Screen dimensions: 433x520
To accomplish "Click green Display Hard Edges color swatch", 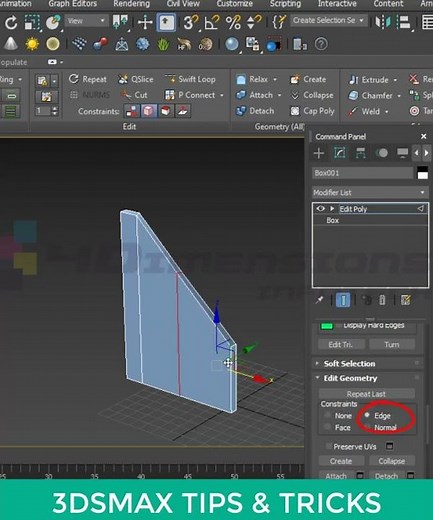I will (327, 326).
